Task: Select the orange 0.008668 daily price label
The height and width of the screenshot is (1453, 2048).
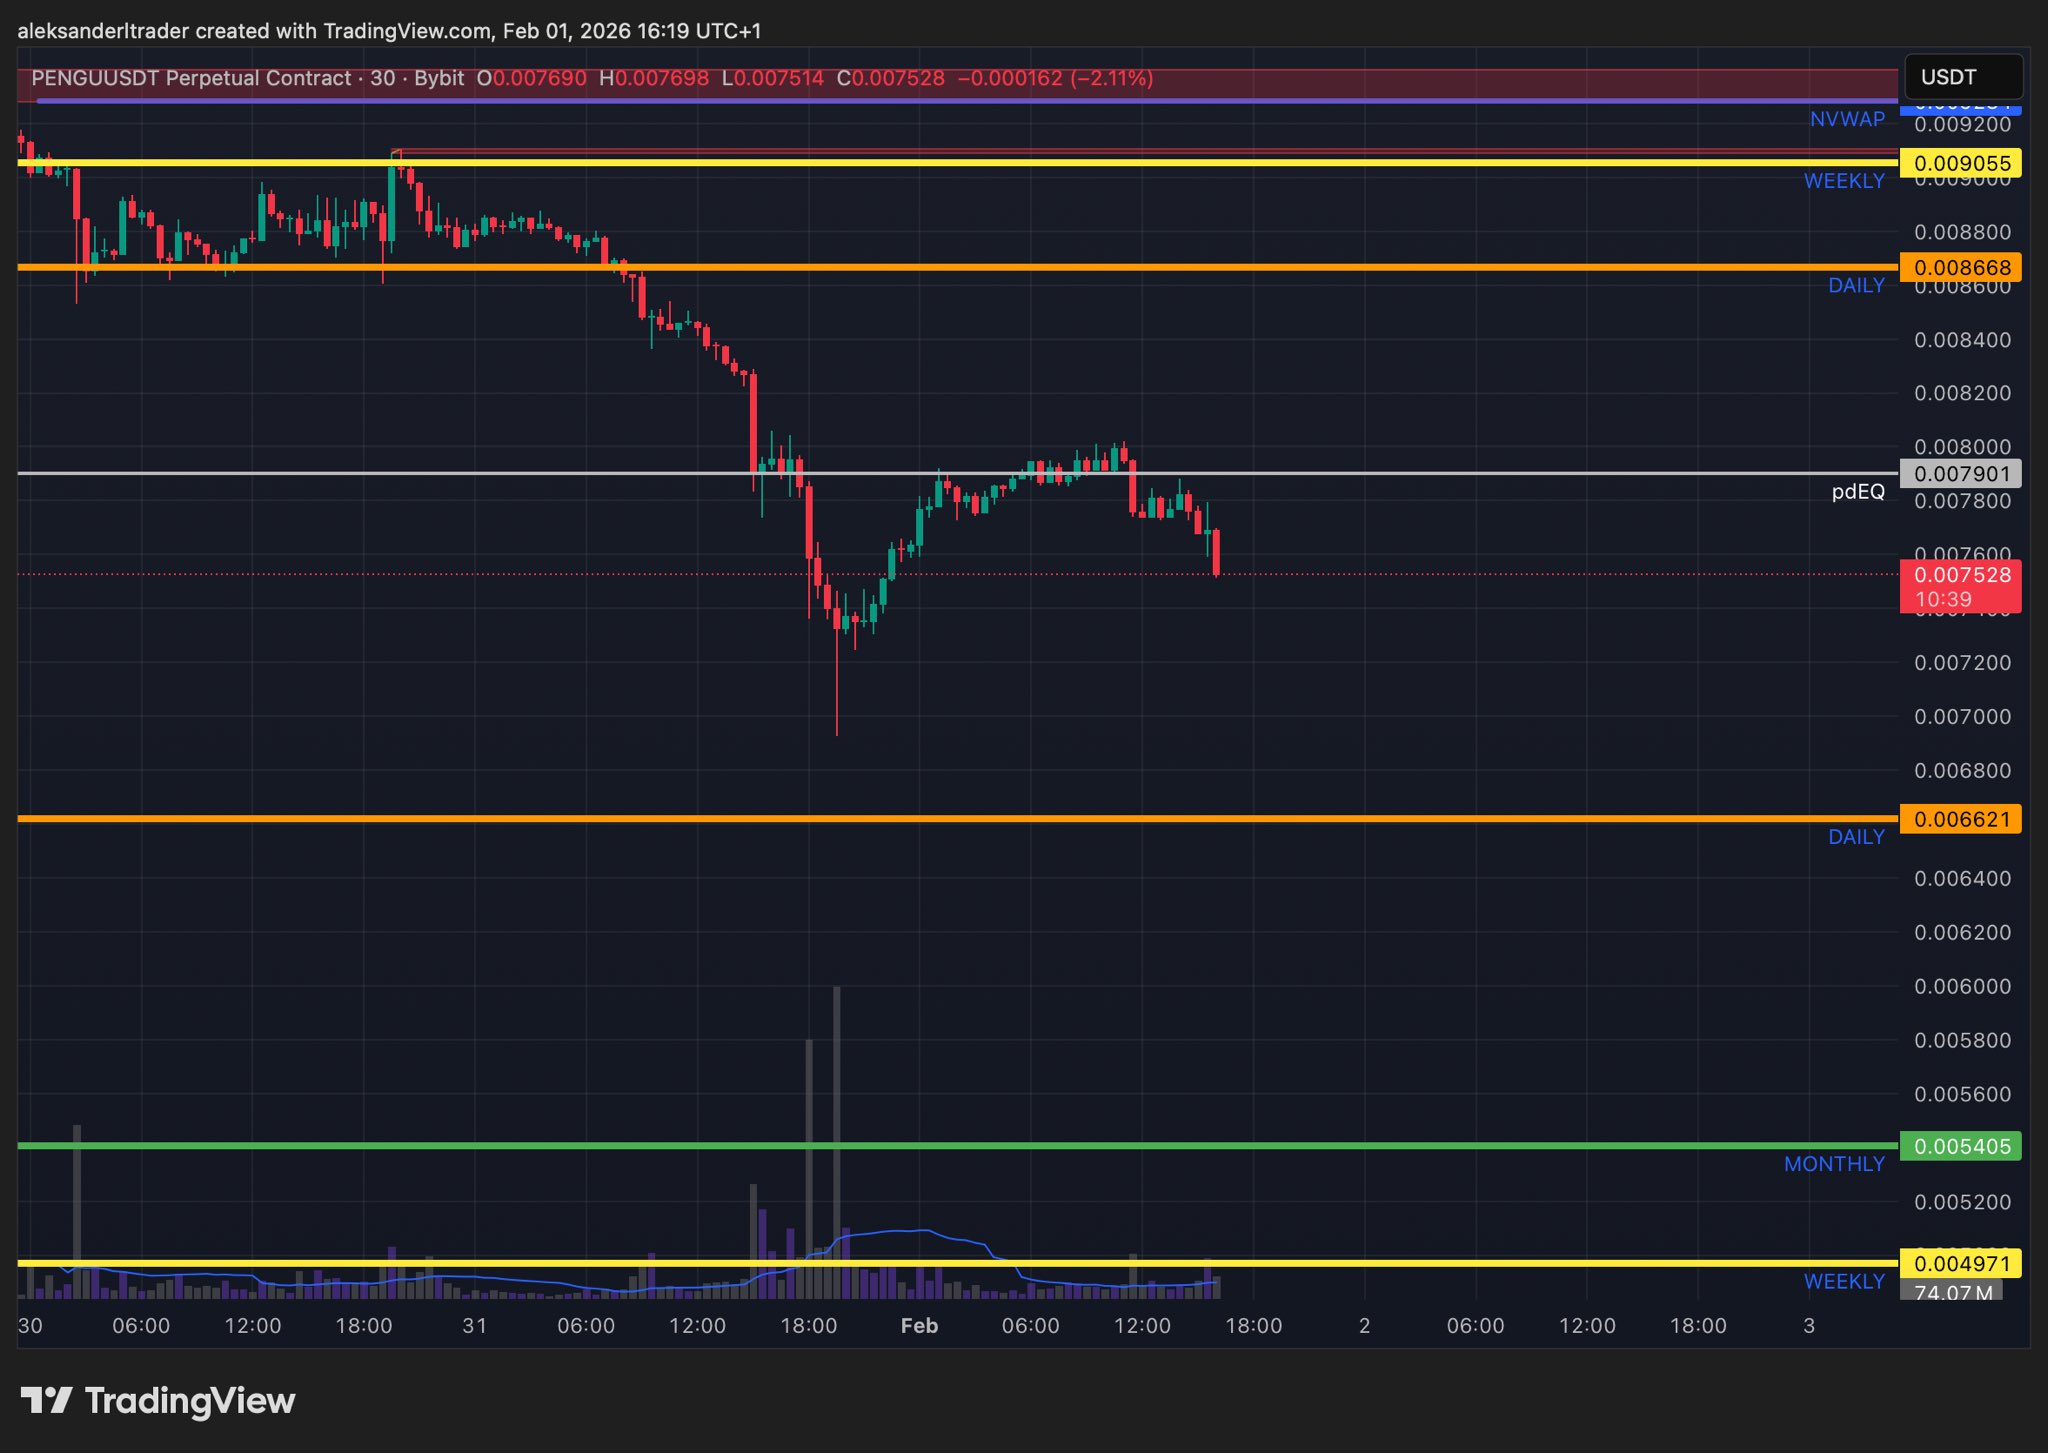Action: pyautogui.click(x=1960, y=267)
